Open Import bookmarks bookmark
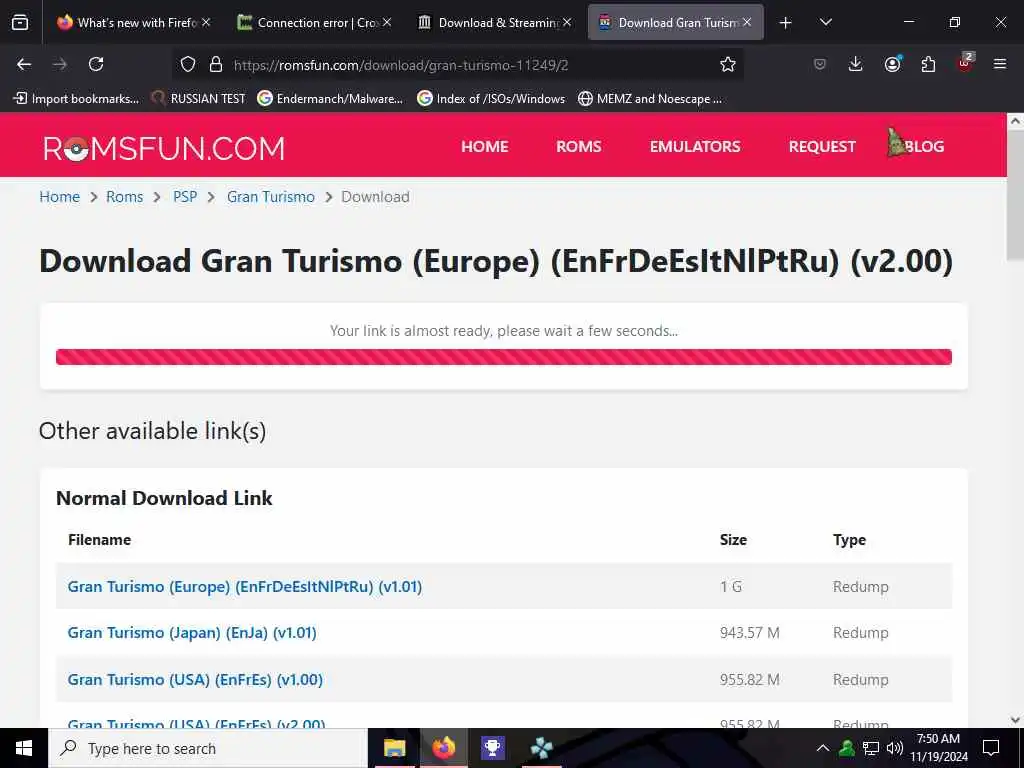This screenshot has width=1024, height=768. pos(76,99)
